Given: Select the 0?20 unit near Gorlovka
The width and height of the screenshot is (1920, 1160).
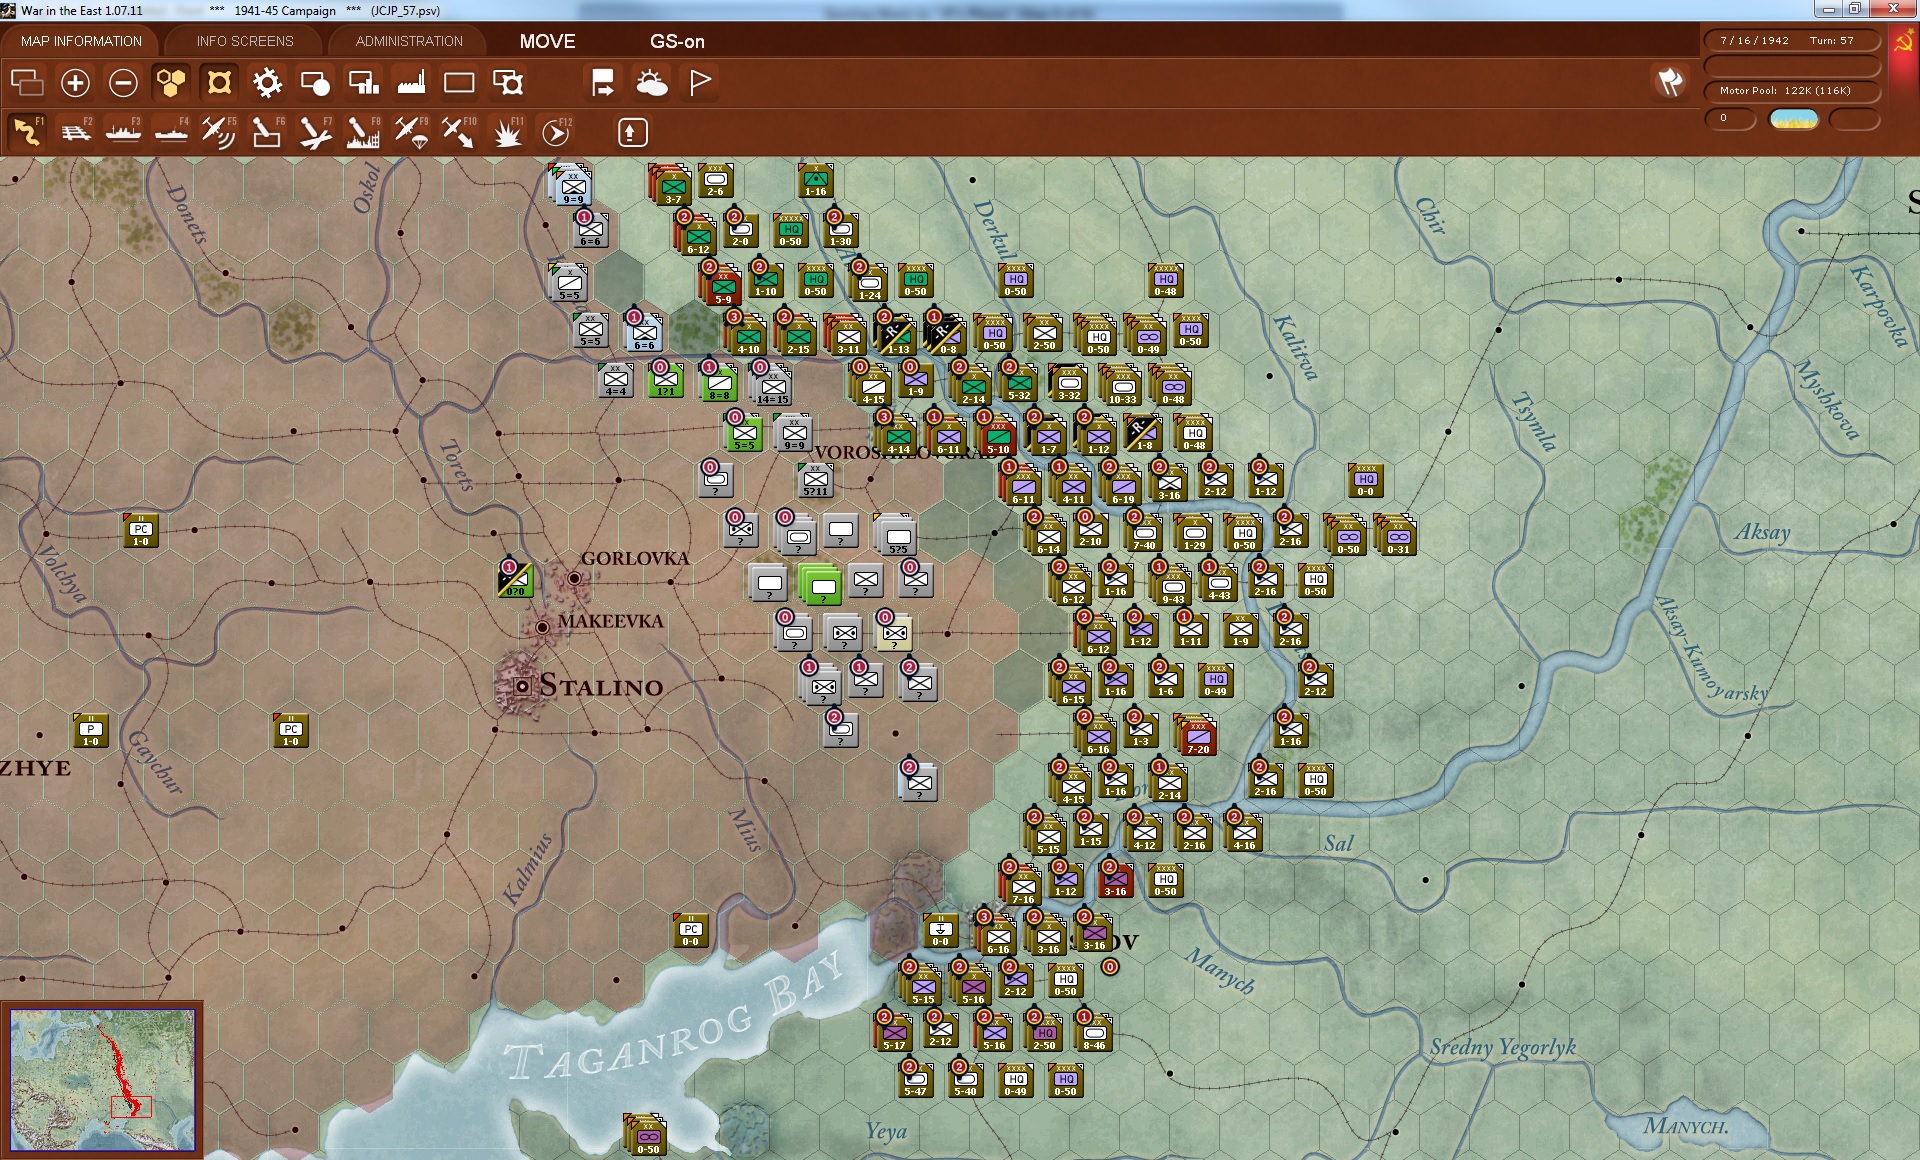Looking at the screenshot, I should pyautogui.click(x=515, y=580).
